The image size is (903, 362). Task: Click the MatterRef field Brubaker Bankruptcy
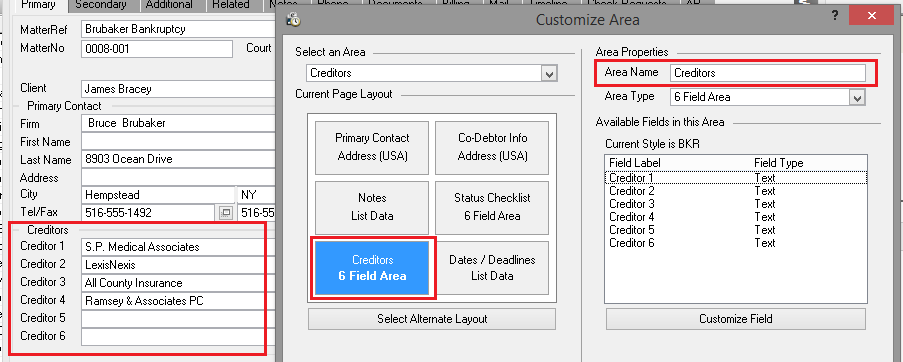click(x=179, y=28)
